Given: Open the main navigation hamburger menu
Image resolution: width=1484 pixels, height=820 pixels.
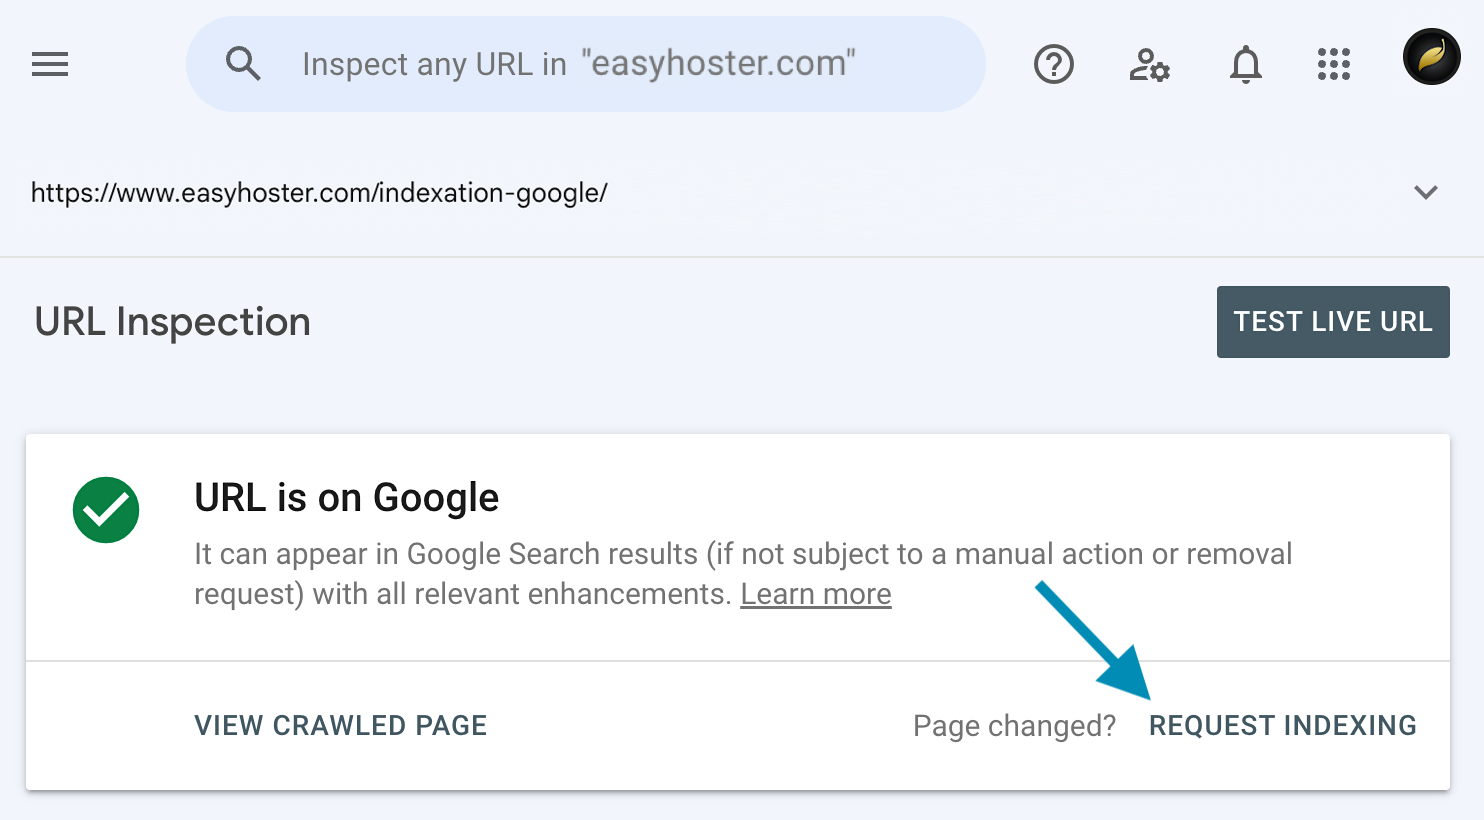Looking at the screenshot, I should pos(50,65).
